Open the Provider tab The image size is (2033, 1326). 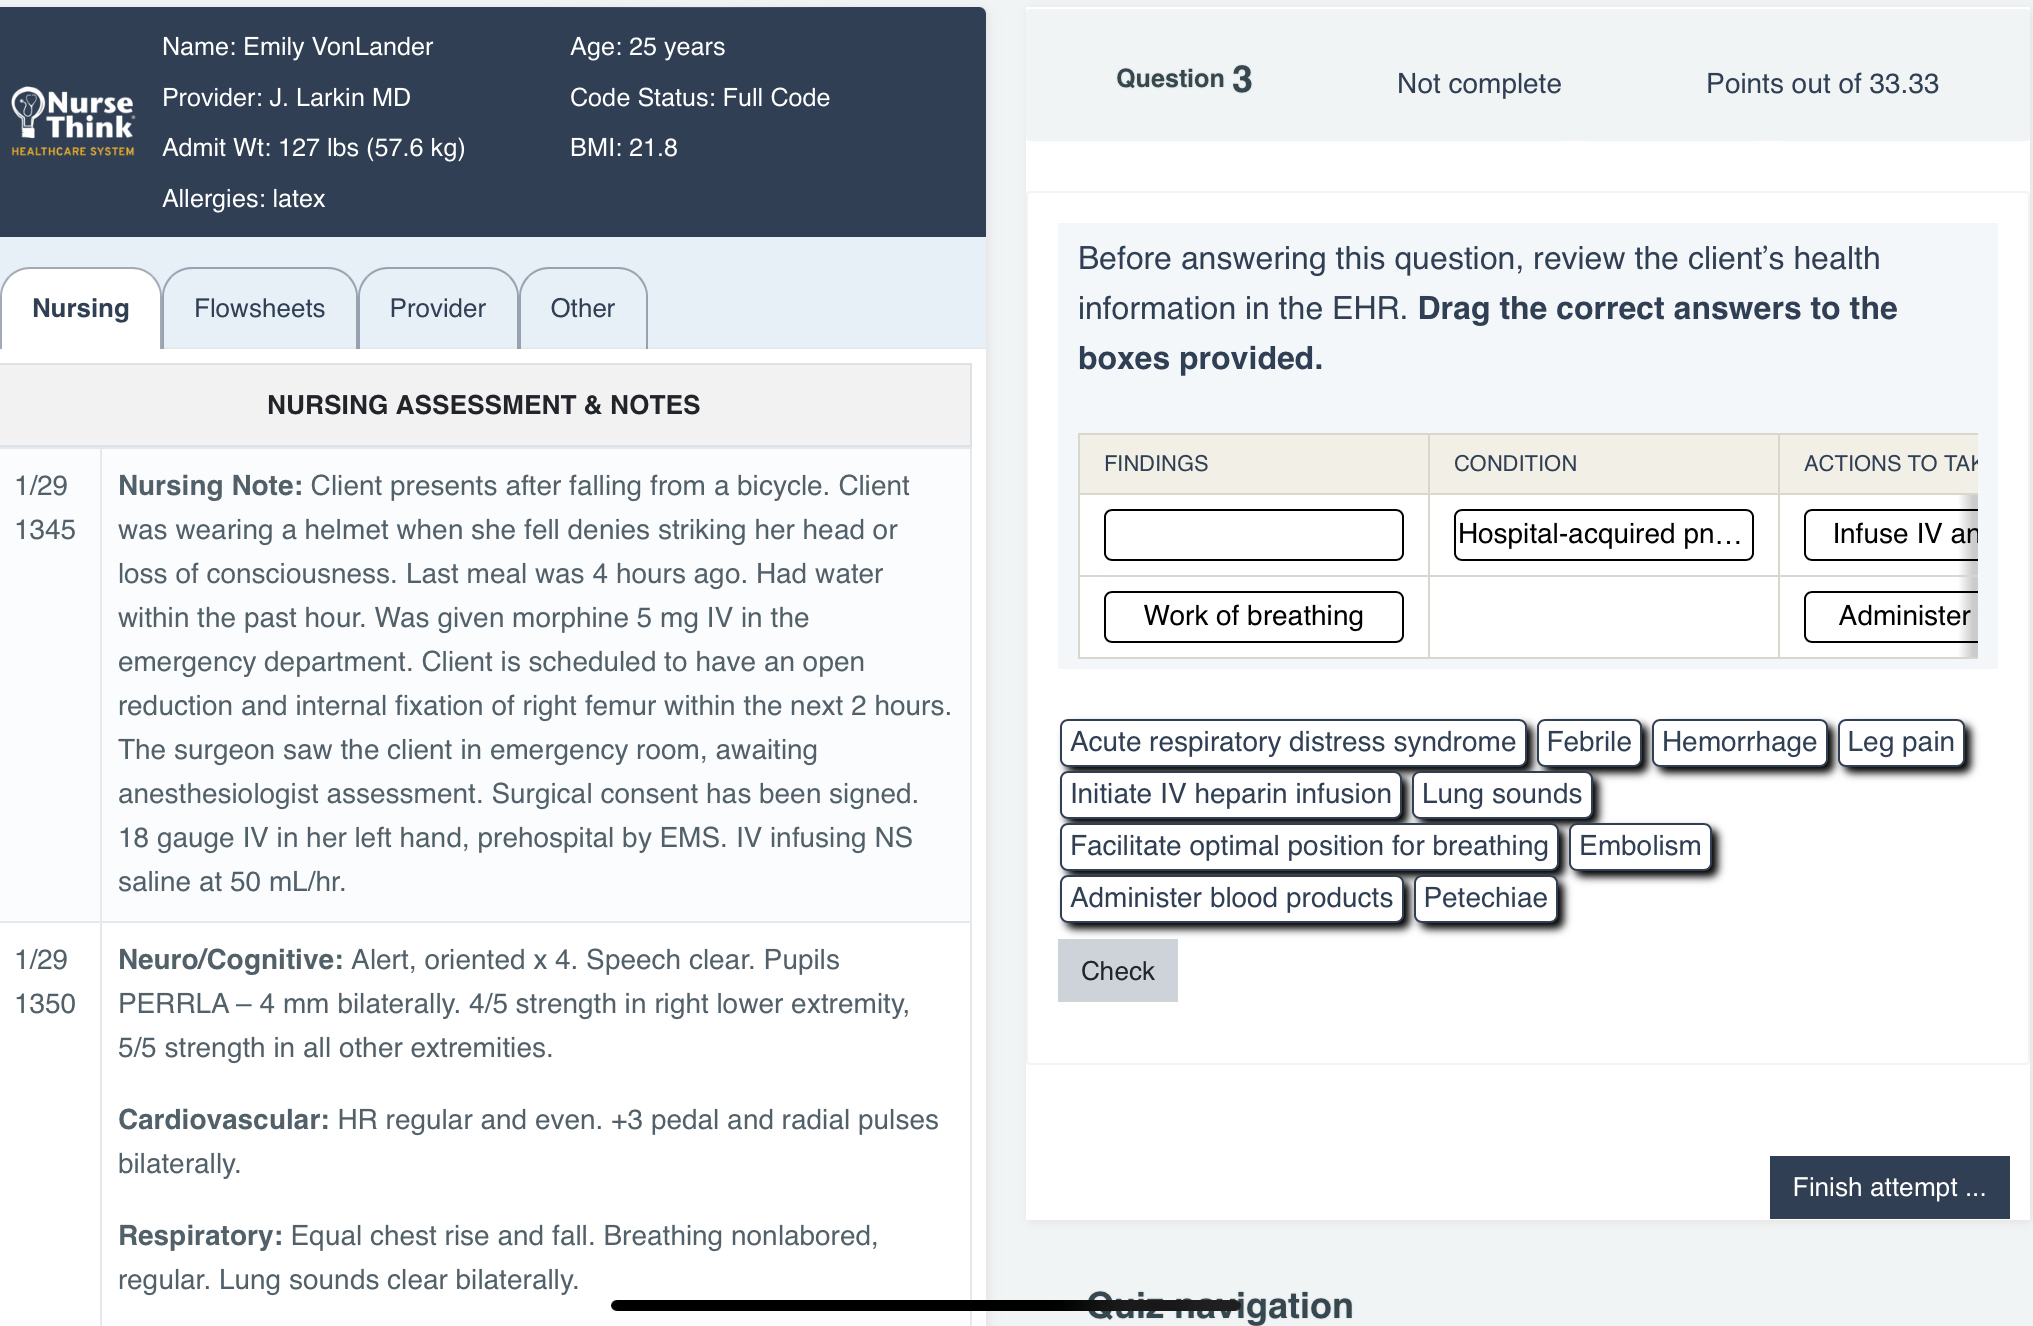[437, 308]
